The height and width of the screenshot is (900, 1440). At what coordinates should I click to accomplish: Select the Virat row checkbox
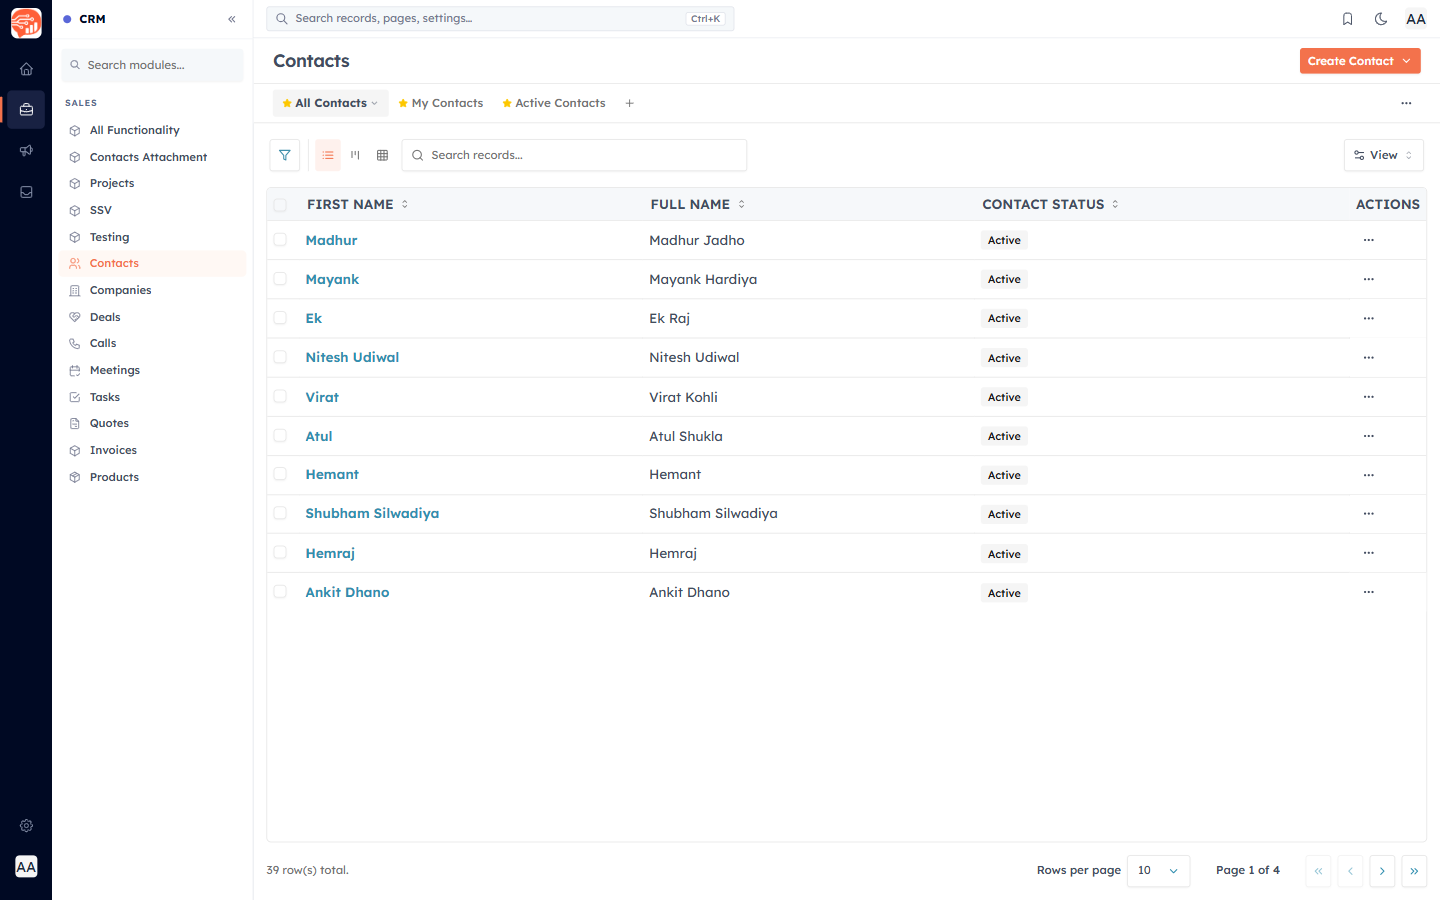pos(280,396)
